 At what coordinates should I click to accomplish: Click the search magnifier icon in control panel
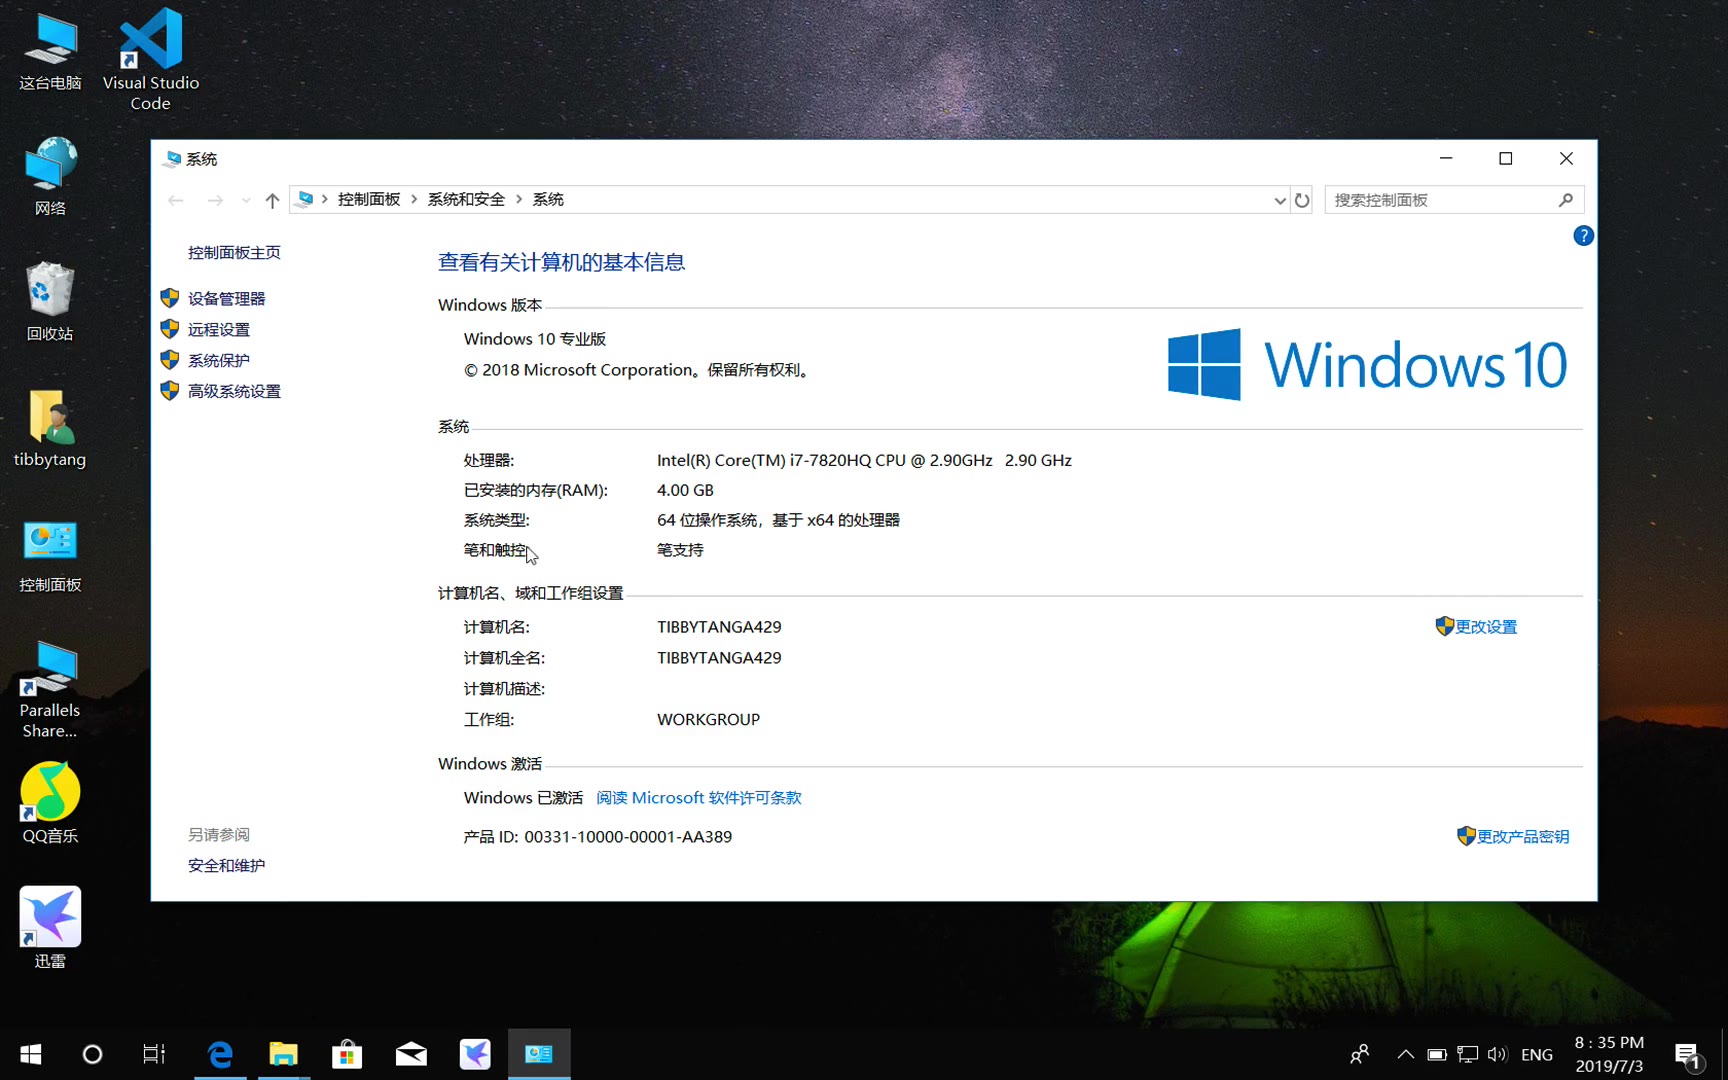click(x=1566, y=200)
